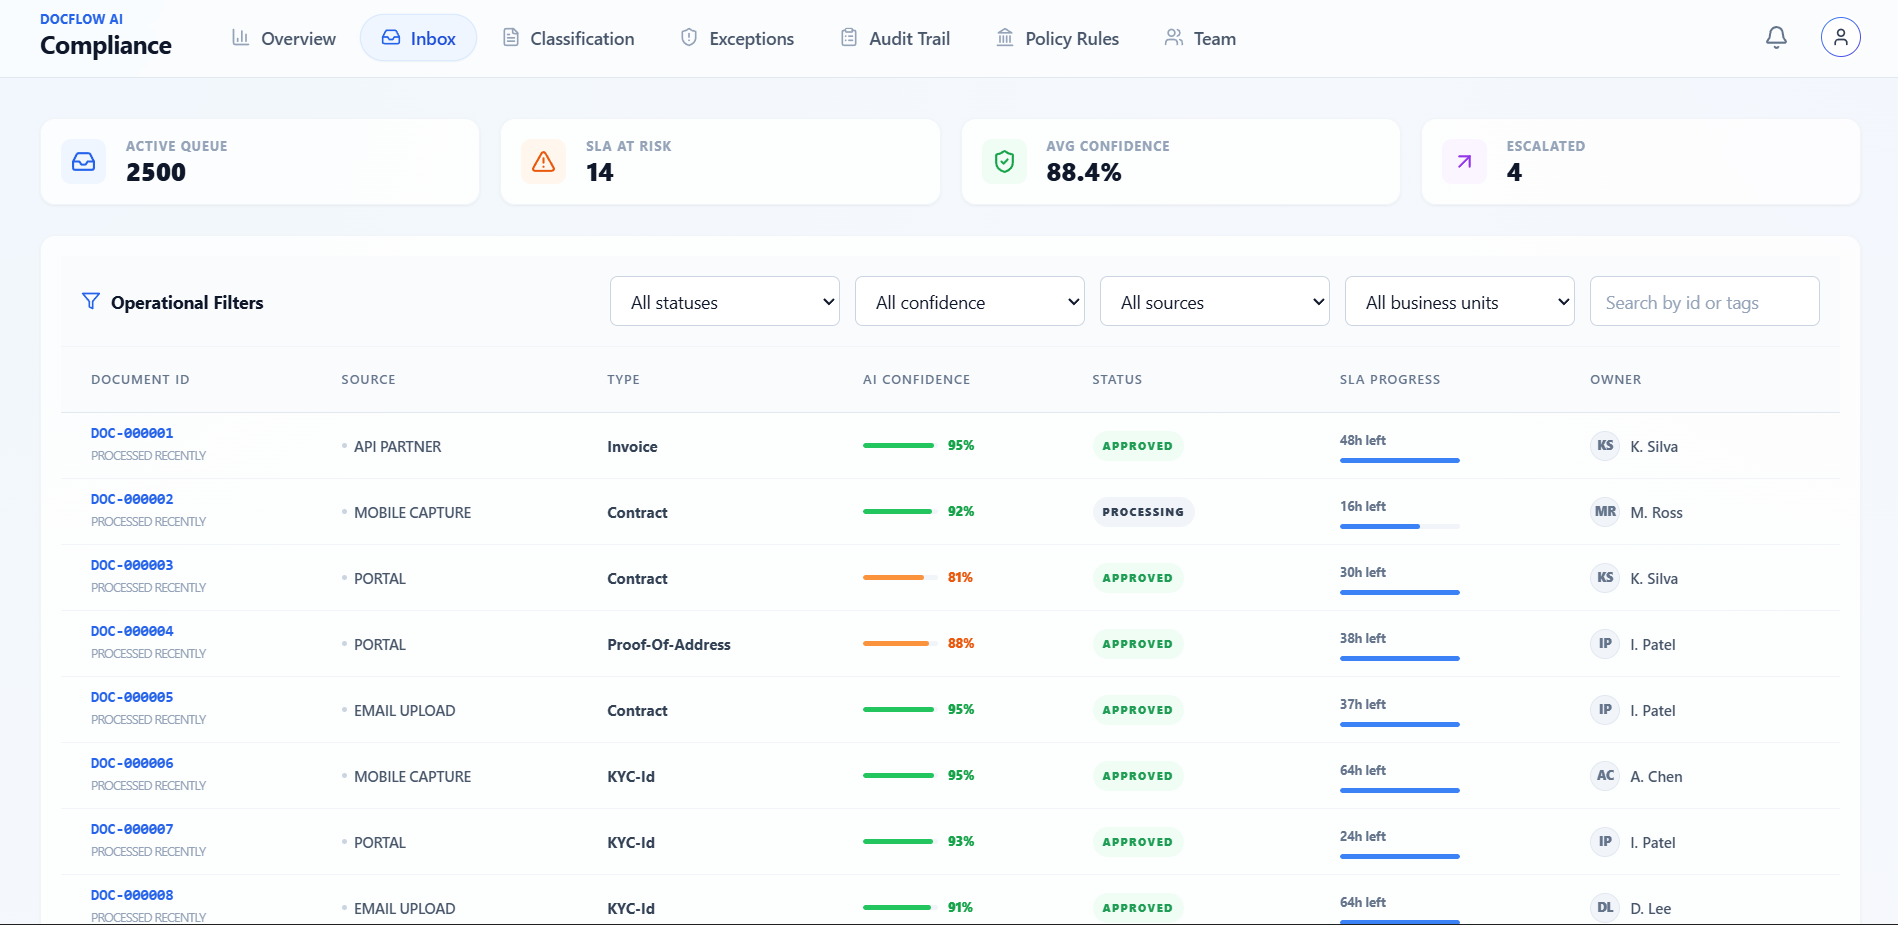Screen dimensions: 1898x925
Task: Click the SLA At Risk warning icon
Action: [x=543, y=162]
